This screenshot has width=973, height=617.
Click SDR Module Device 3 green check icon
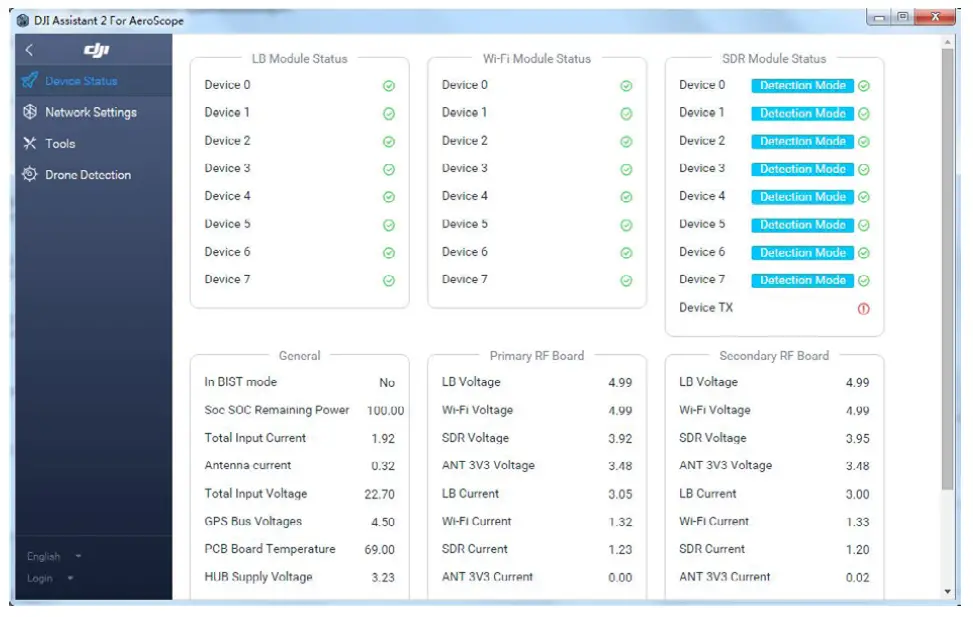coord(864,169)
